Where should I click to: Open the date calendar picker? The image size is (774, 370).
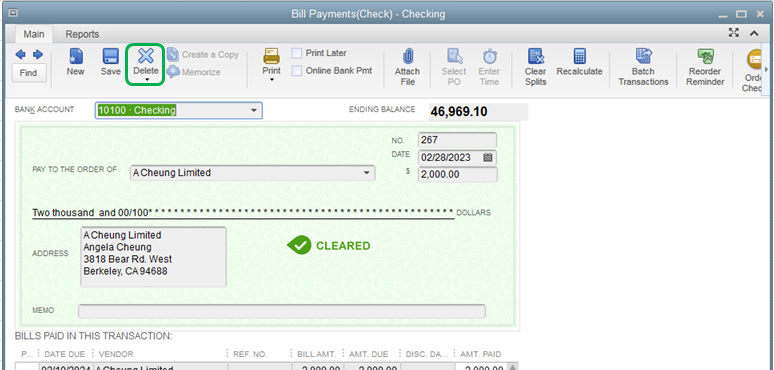click(488, 158)
